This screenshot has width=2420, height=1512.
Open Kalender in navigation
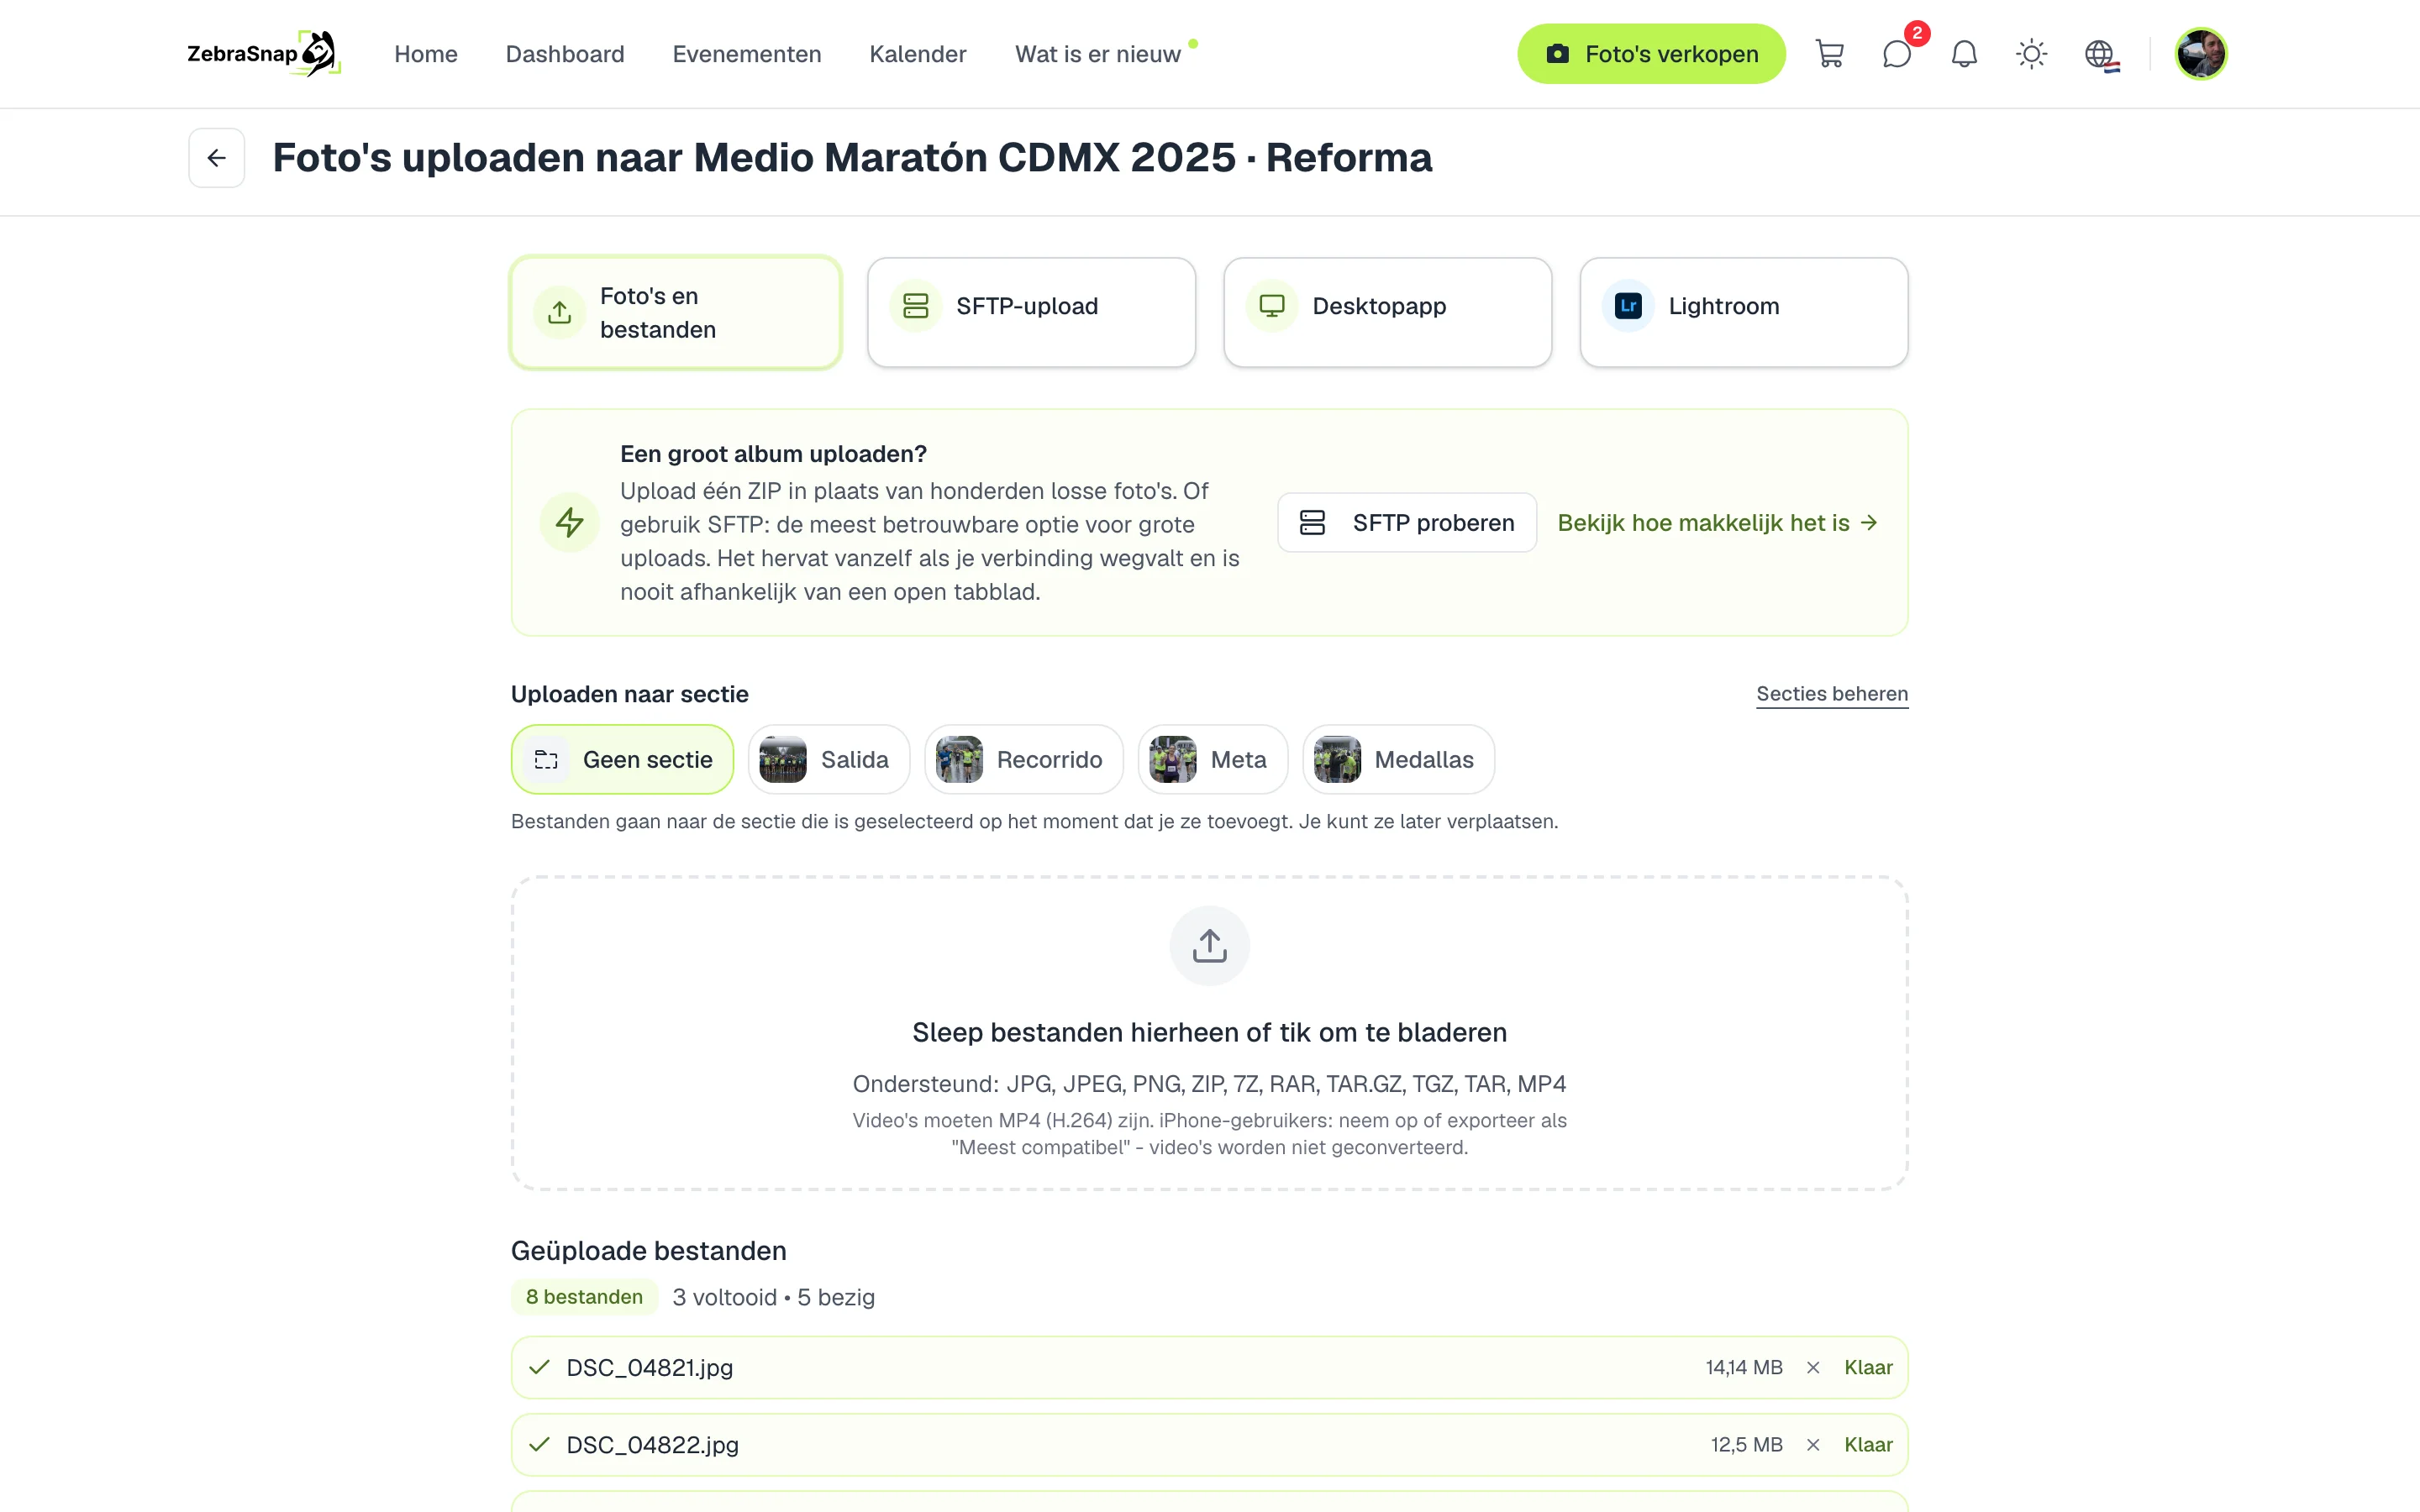tap(918, 54)
